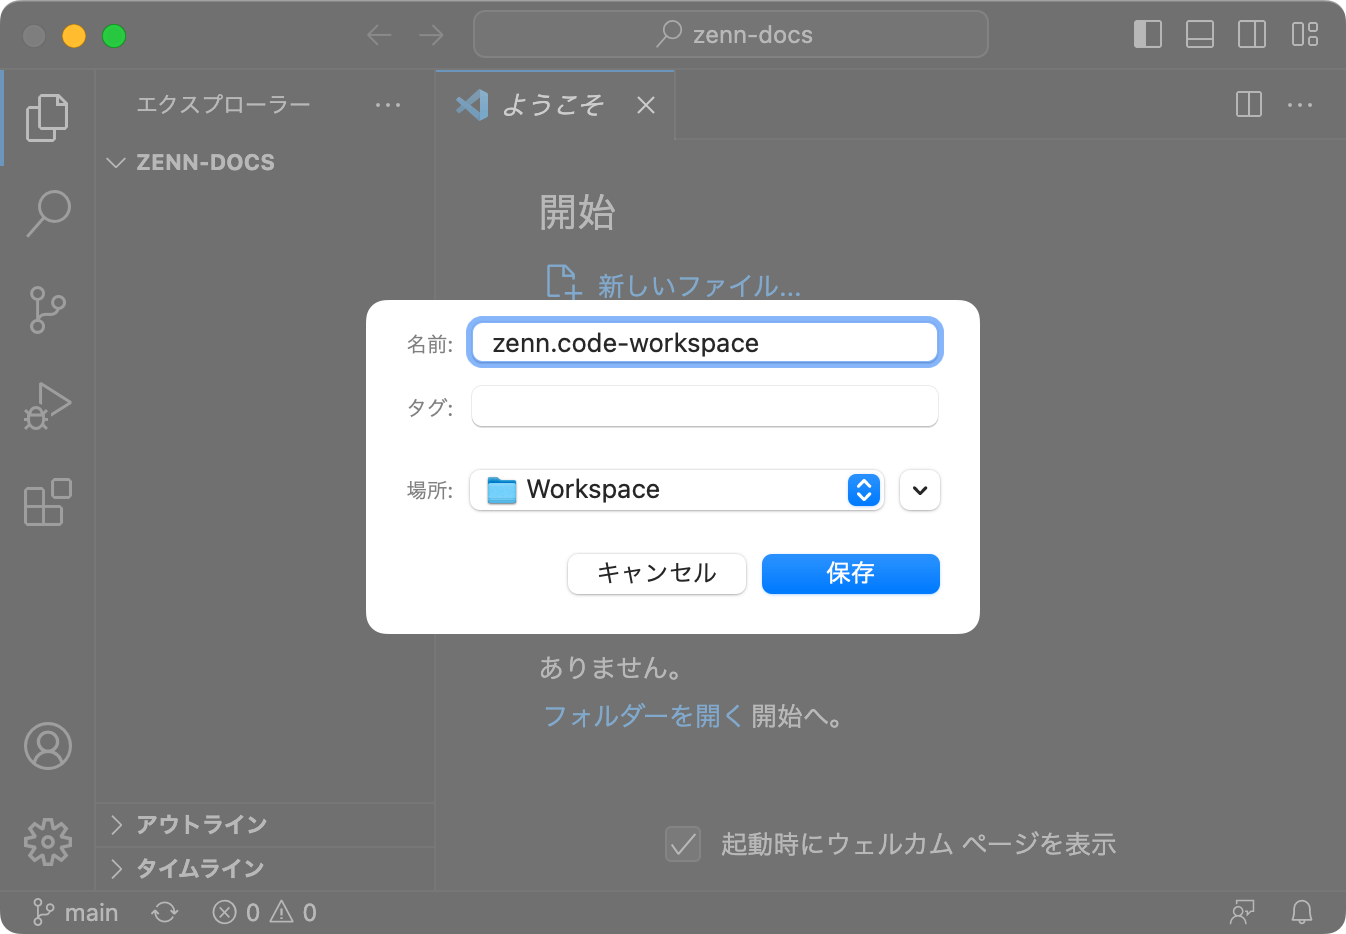Expand the タイムライン section
1346x934 pixels.
[265, 868]
